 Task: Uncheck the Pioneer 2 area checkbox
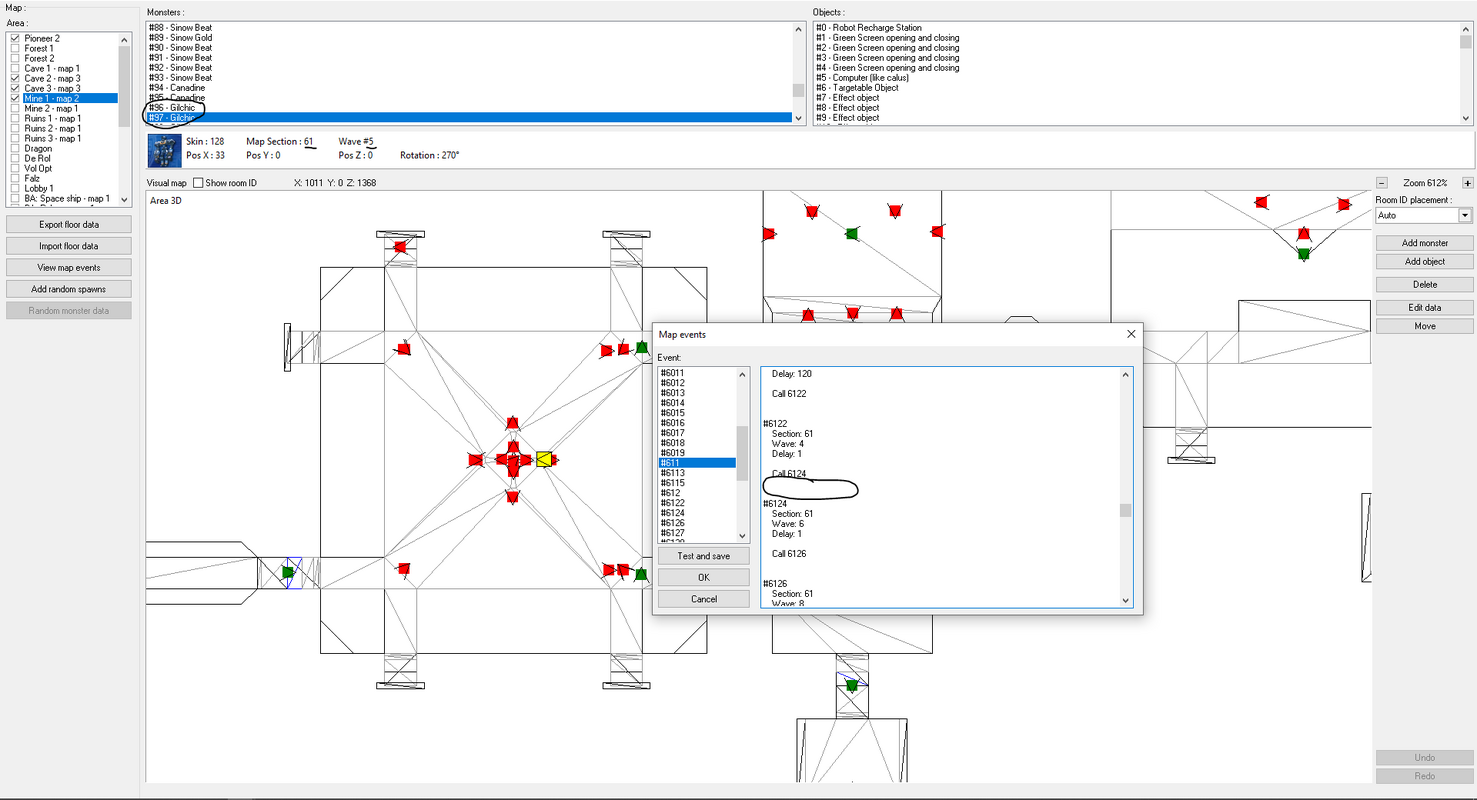tap(15, 38)
